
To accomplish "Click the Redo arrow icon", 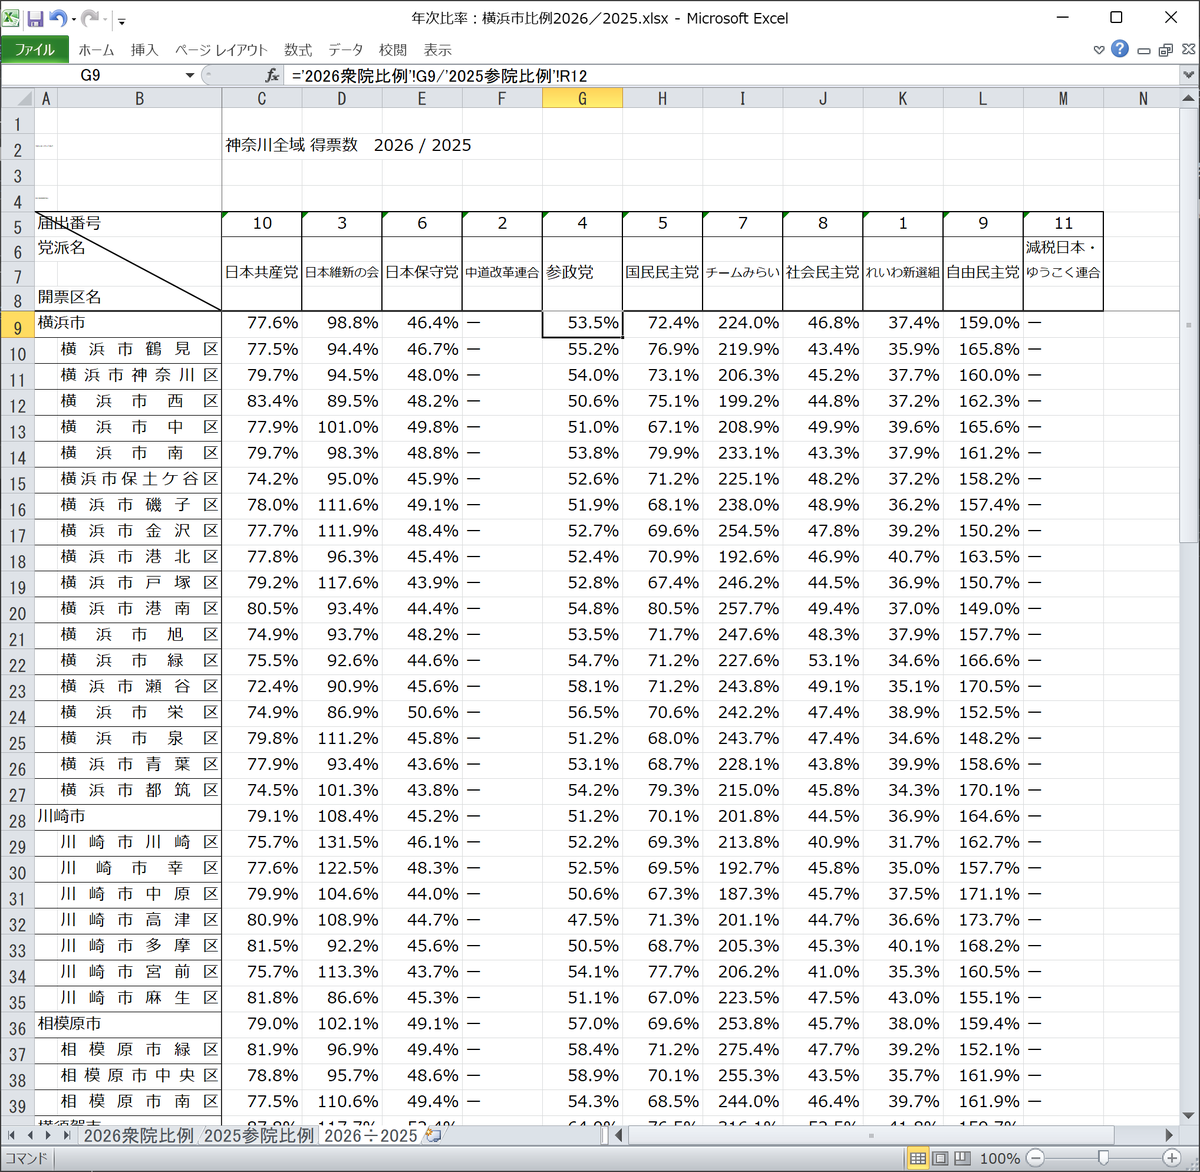I will pos(90,18).
